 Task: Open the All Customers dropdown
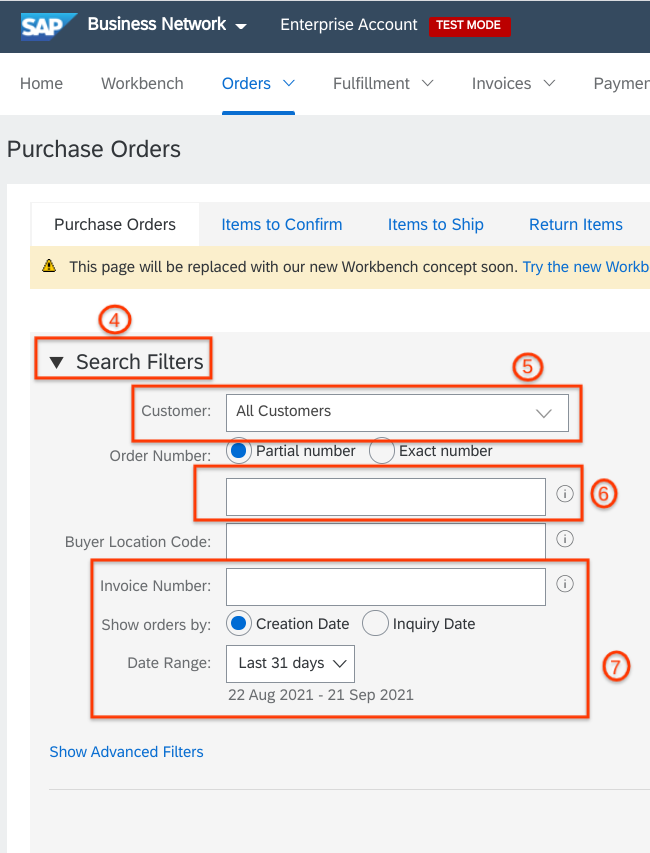pyautogui.click(x=397, y=413)
